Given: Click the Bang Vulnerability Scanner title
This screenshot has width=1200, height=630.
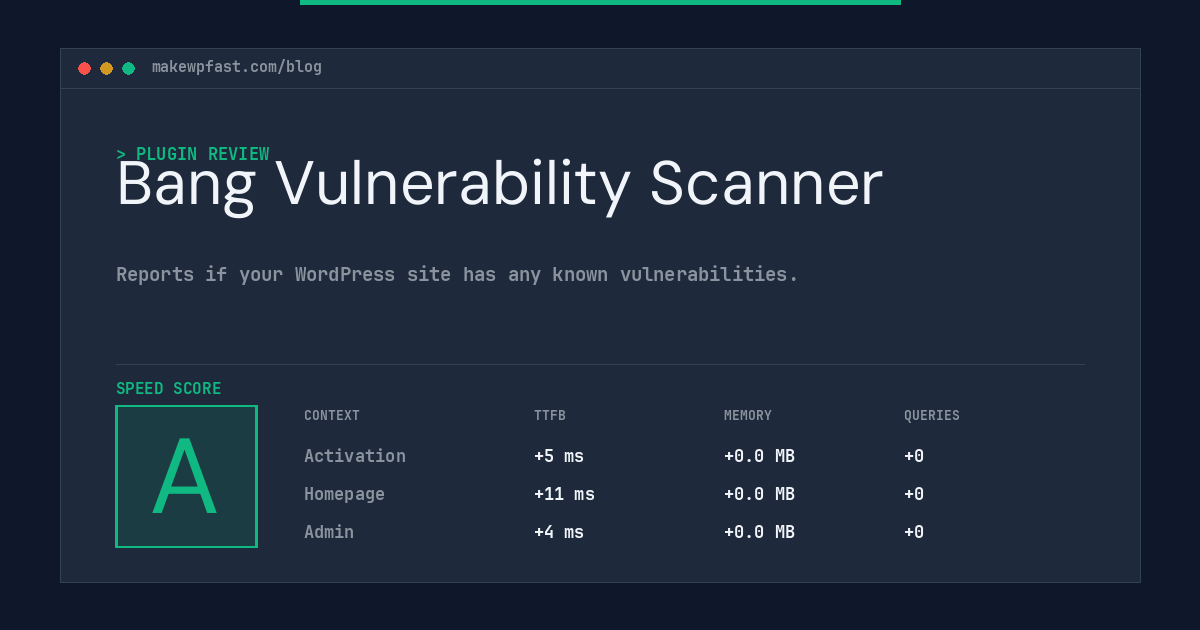Looking at the screenshot, I should point(499,185).
